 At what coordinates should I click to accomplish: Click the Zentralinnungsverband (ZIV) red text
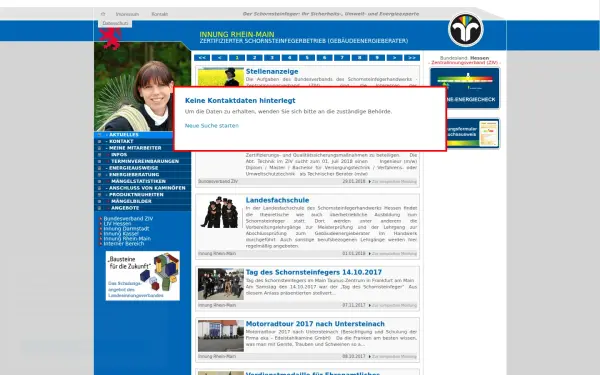pyautogui.click(x=465, y=62)
